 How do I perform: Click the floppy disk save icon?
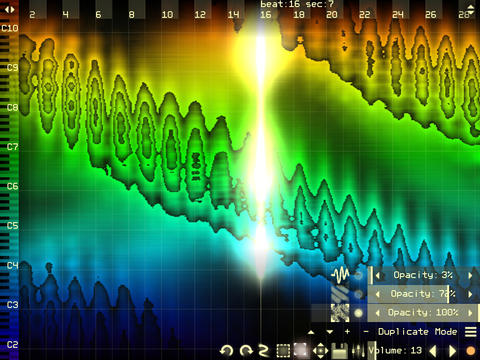[x=340, y=351]
